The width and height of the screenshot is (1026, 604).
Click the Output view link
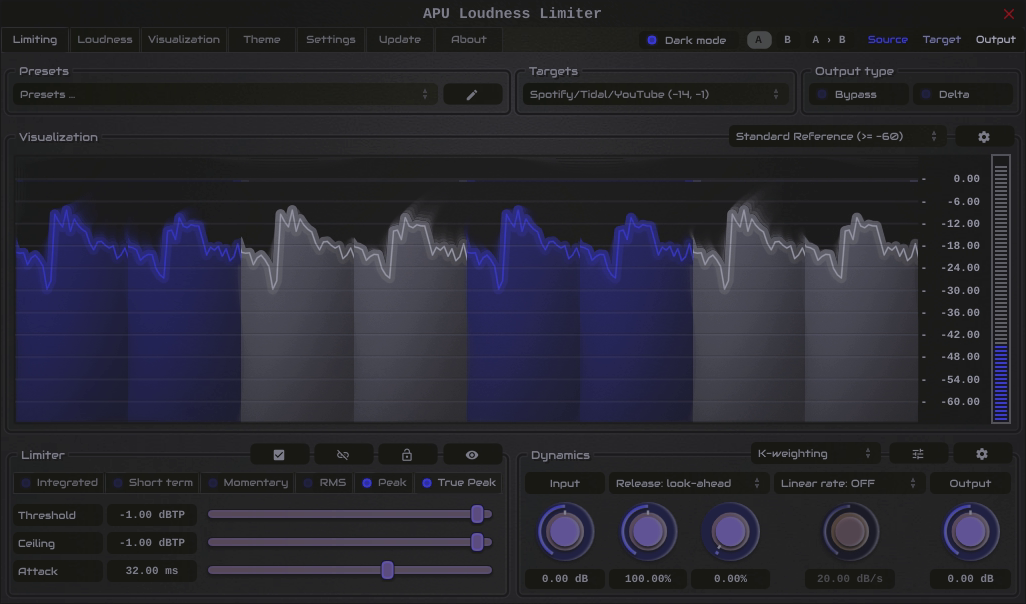995,40
